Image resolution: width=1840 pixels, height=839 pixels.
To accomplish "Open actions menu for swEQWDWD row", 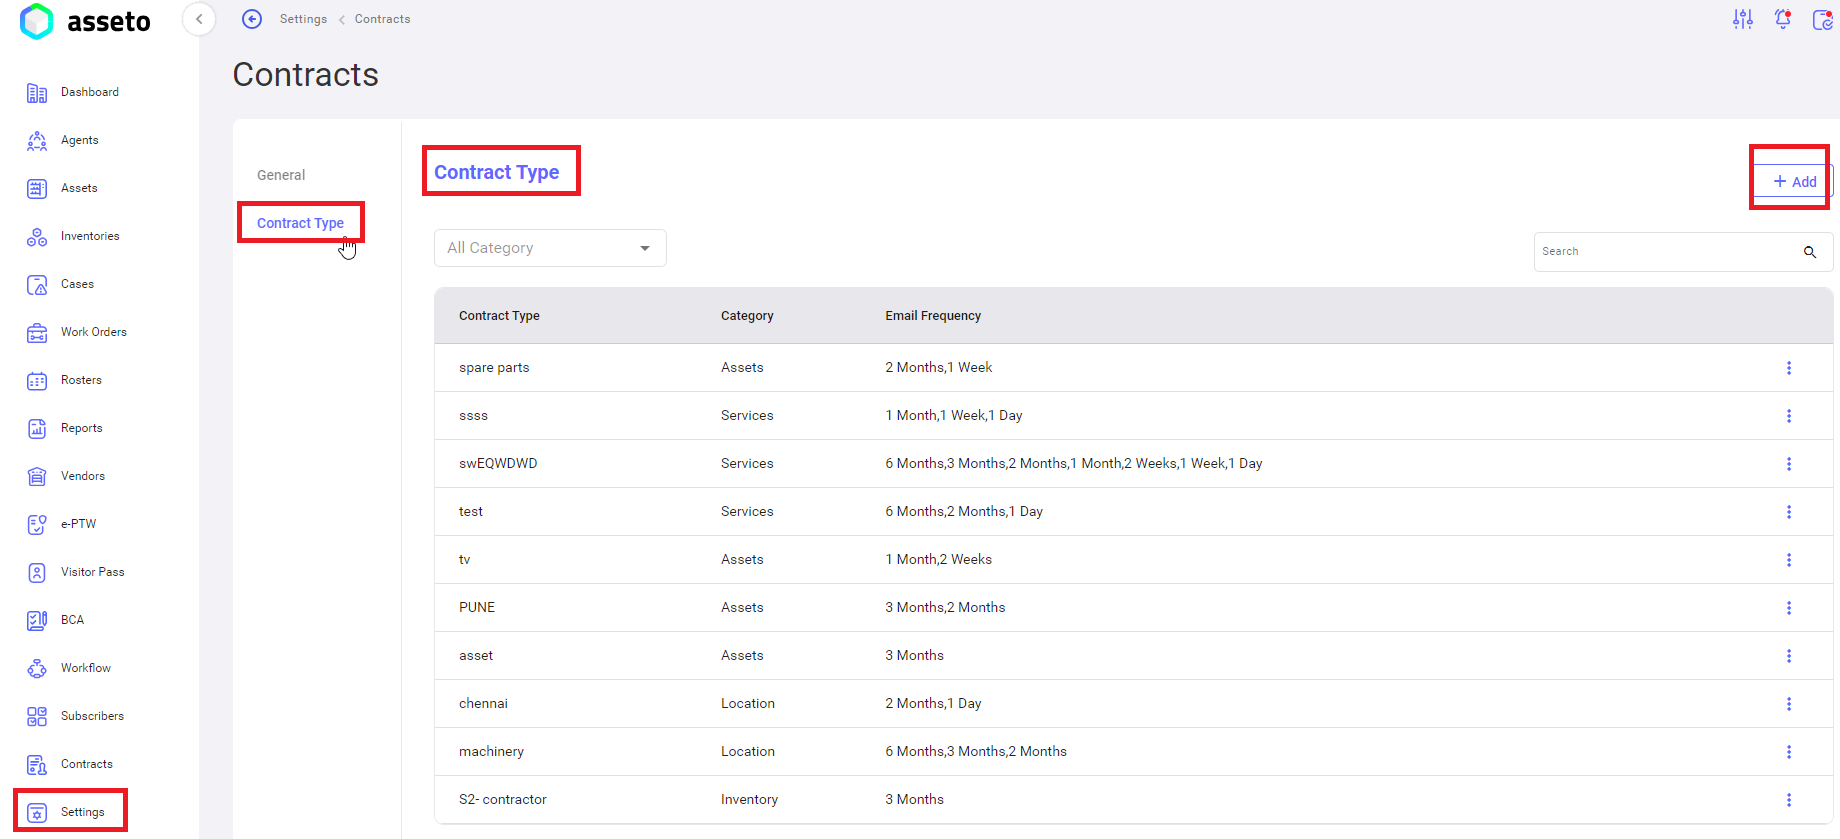I will click(x=1789, y=464).
